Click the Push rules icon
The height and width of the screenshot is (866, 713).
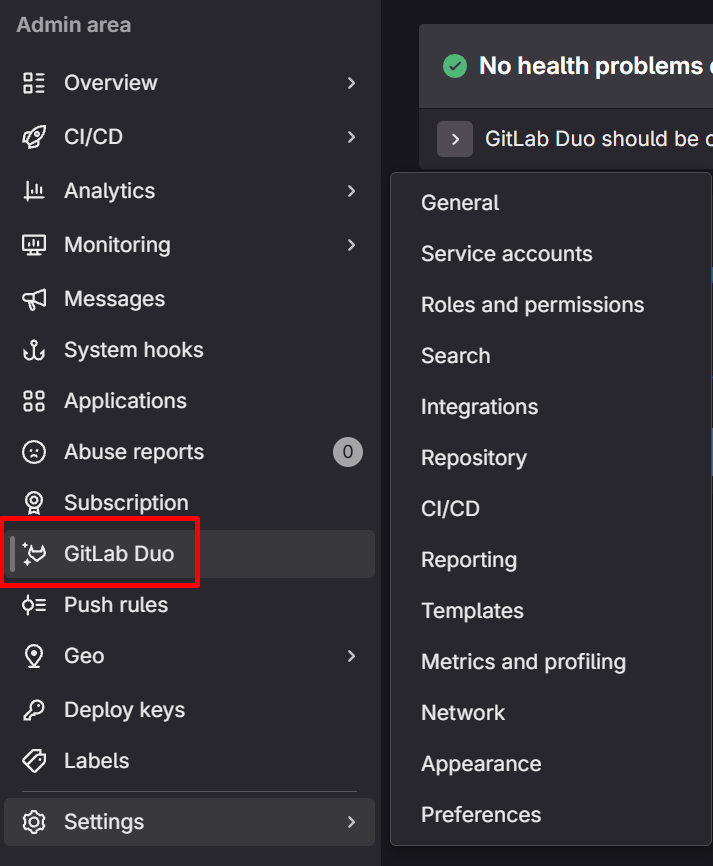point(34,605)
